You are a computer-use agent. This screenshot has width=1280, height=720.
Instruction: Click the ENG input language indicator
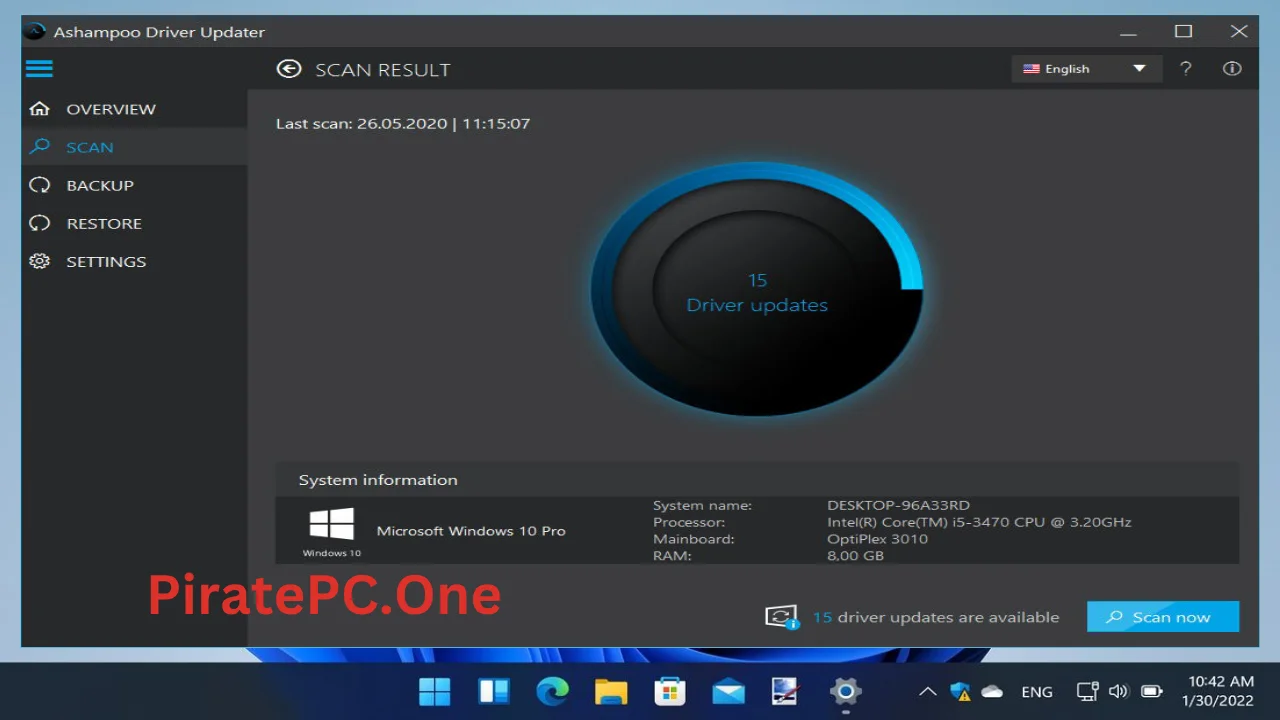tap(1037, 691)
